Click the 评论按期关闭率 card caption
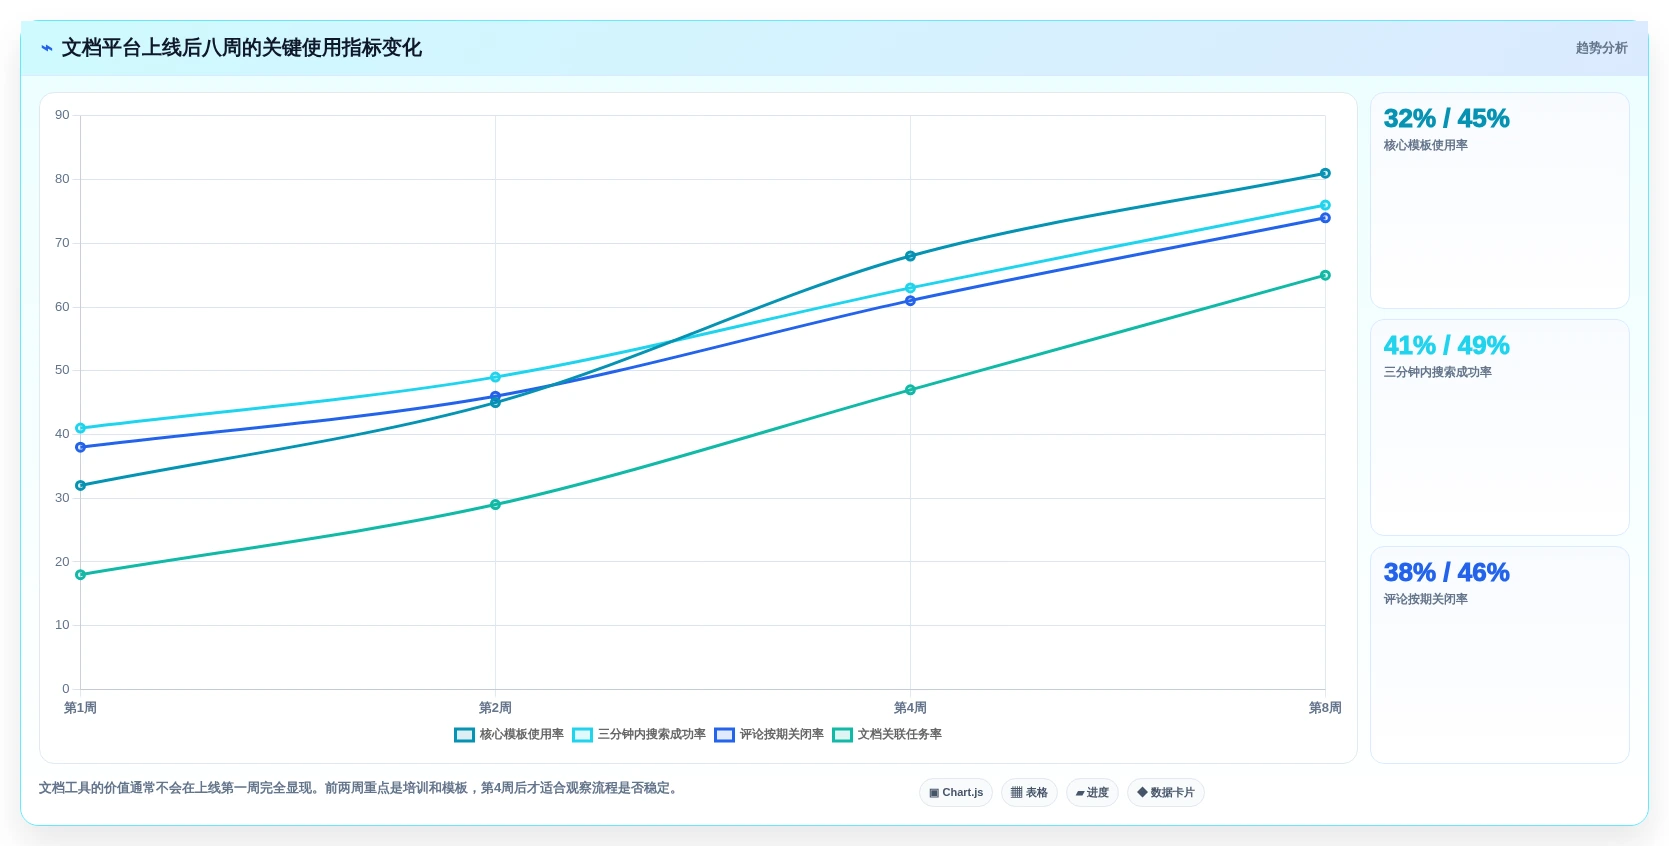1669x846 pixels. (x=1425, y=599)
